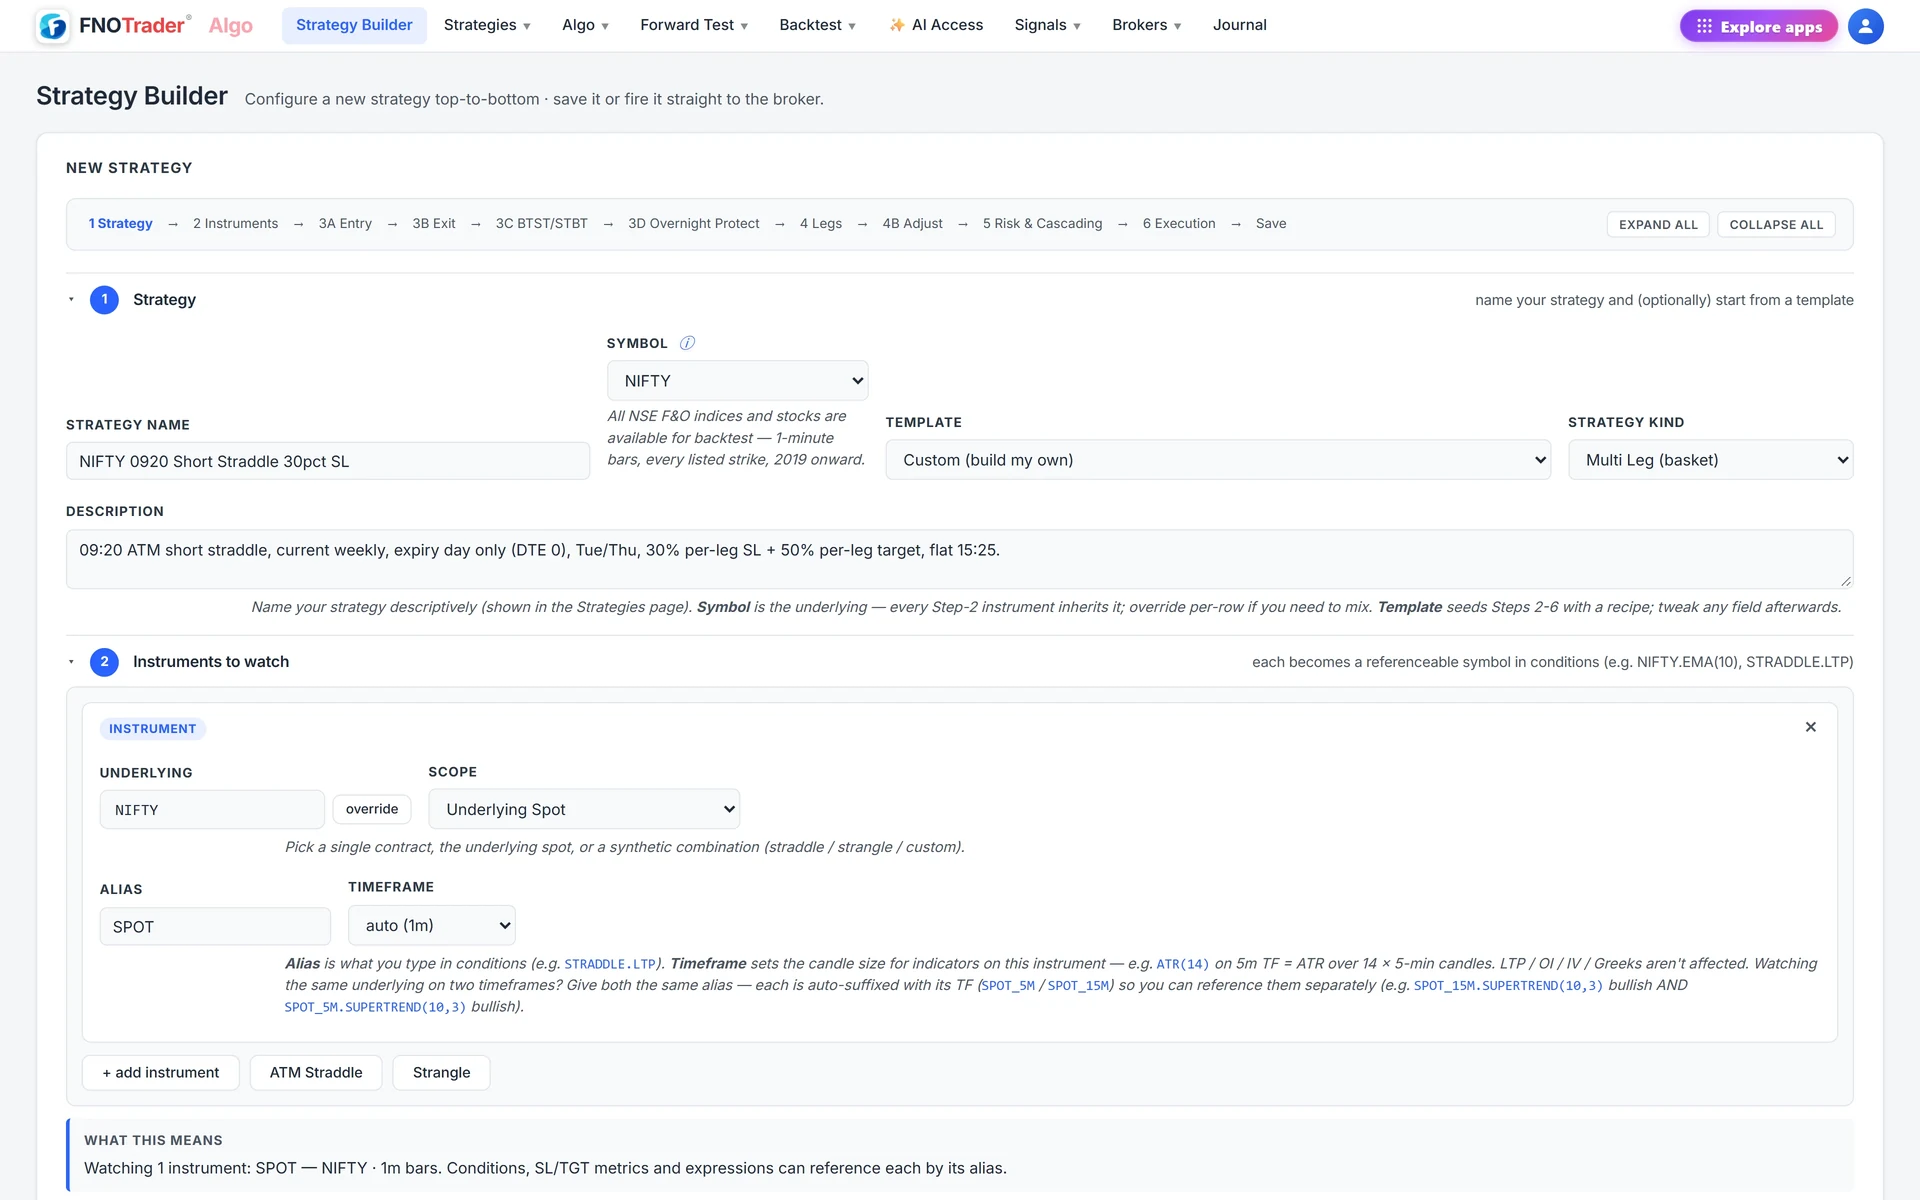
Task: Jump to 5 Risk & Cascading step
Action: coord(1042,224)
